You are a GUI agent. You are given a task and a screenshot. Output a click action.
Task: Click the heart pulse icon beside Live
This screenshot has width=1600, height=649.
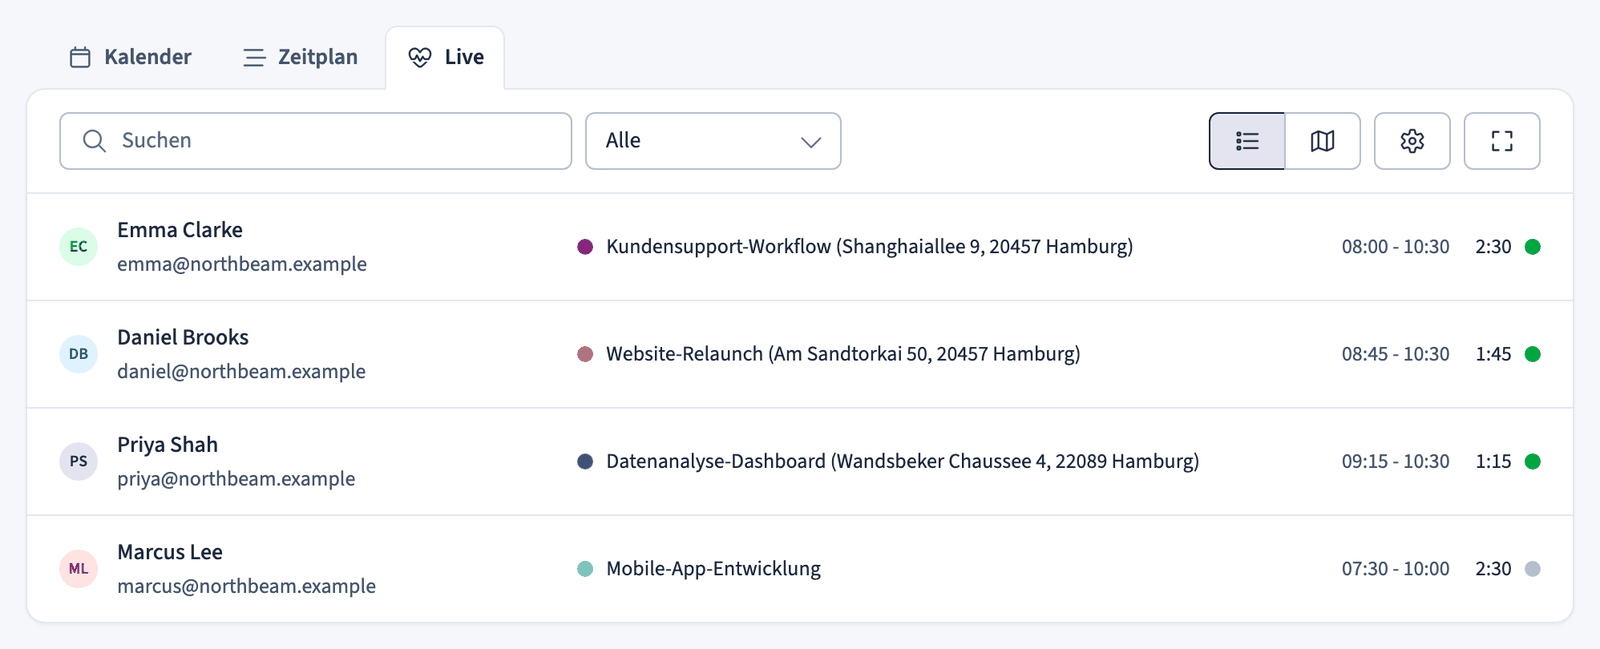click(x=420, y=57)
